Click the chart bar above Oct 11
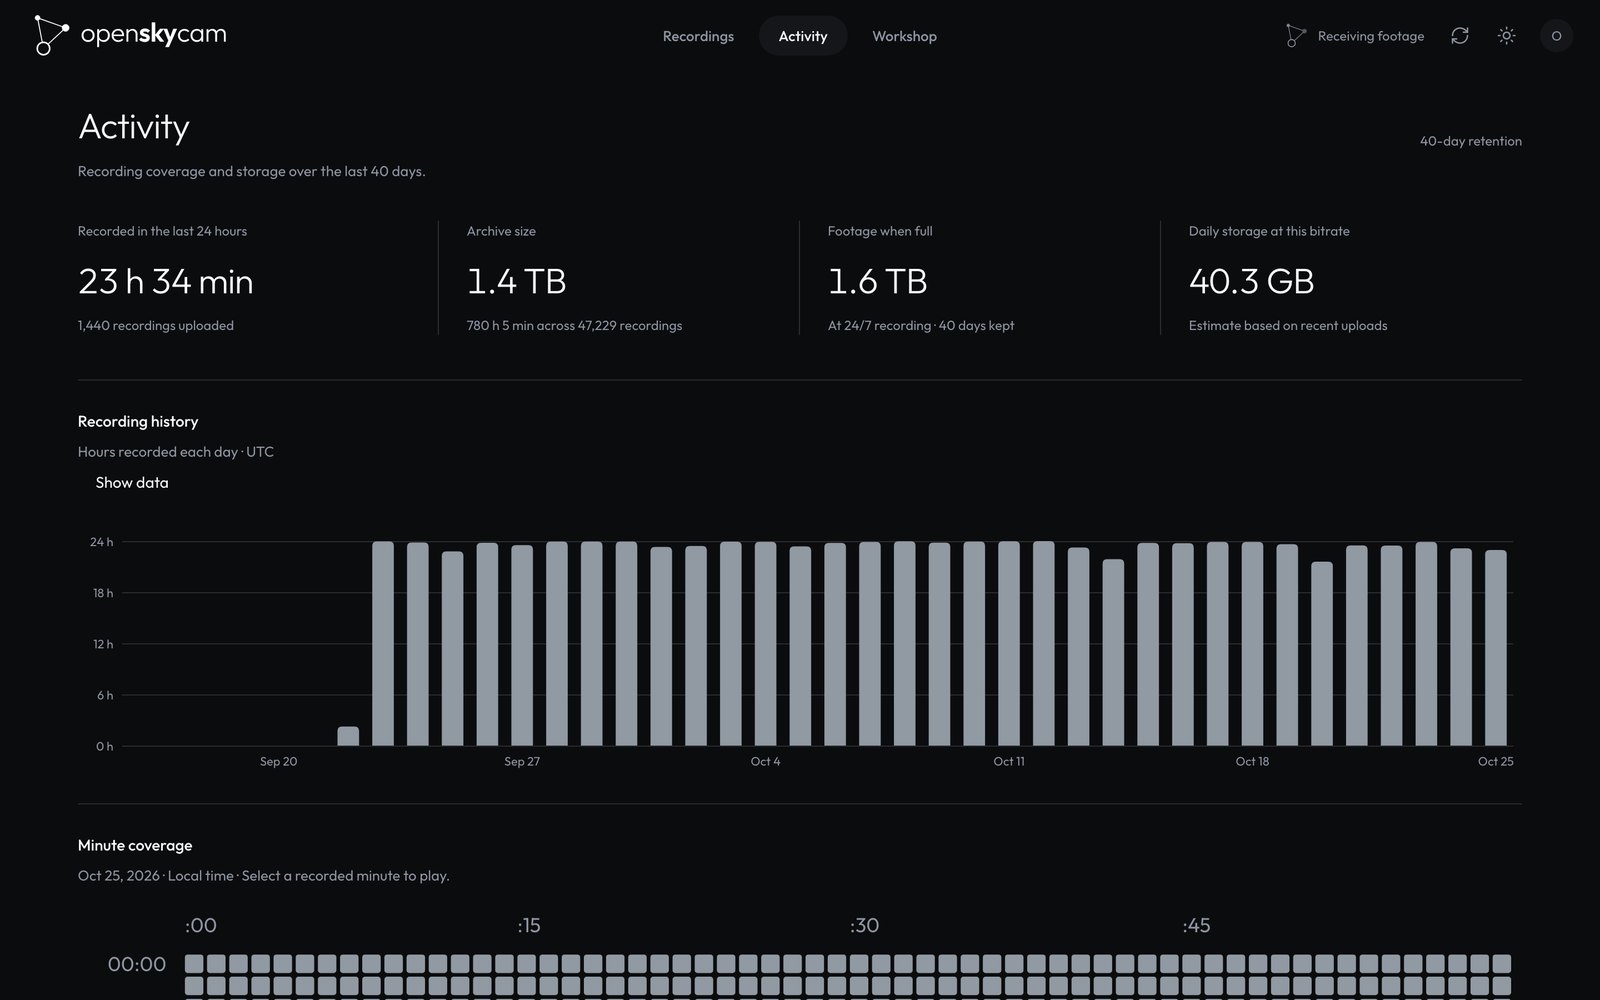This screenshot has width=1600, height=1000. [1009, 644]
